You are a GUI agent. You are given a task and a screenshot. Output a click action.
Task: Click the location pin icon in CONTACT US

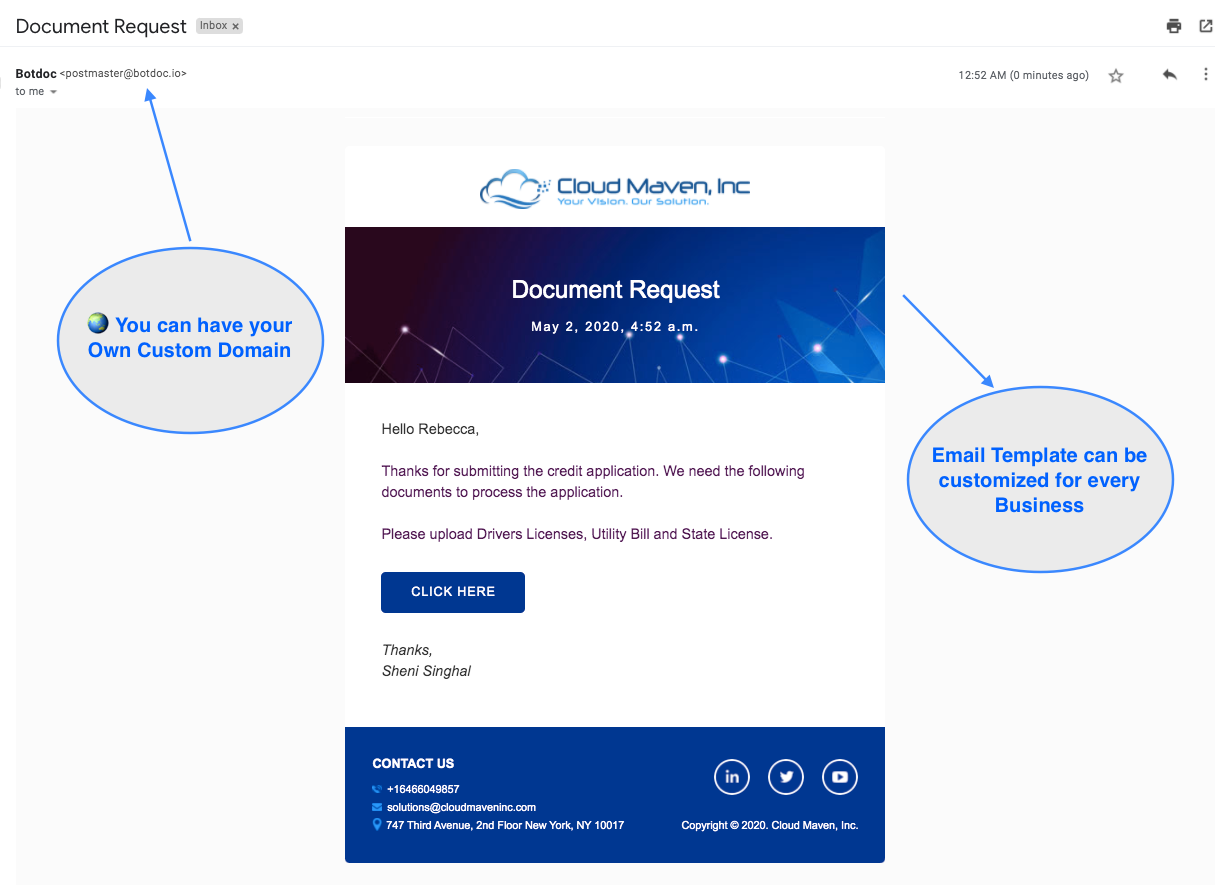pos(376,824)
